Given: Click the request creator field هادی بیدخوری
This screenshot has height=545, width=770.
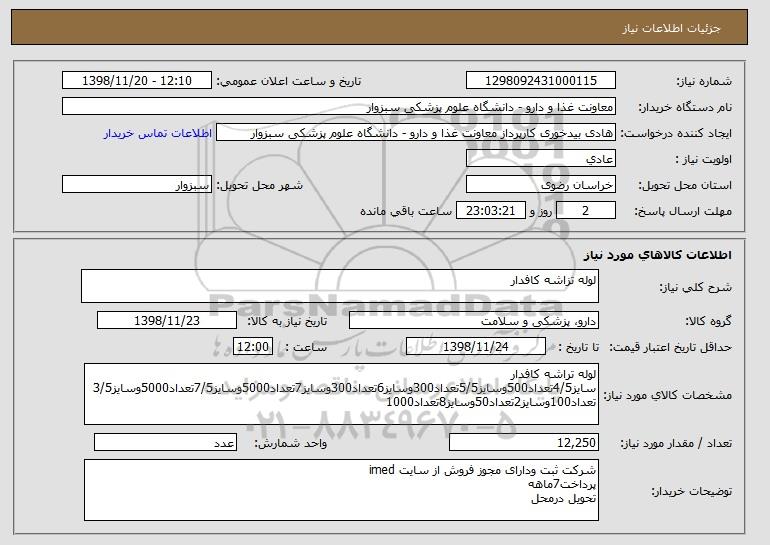Looking at the screenshot, I should click(x=416, y=133).
